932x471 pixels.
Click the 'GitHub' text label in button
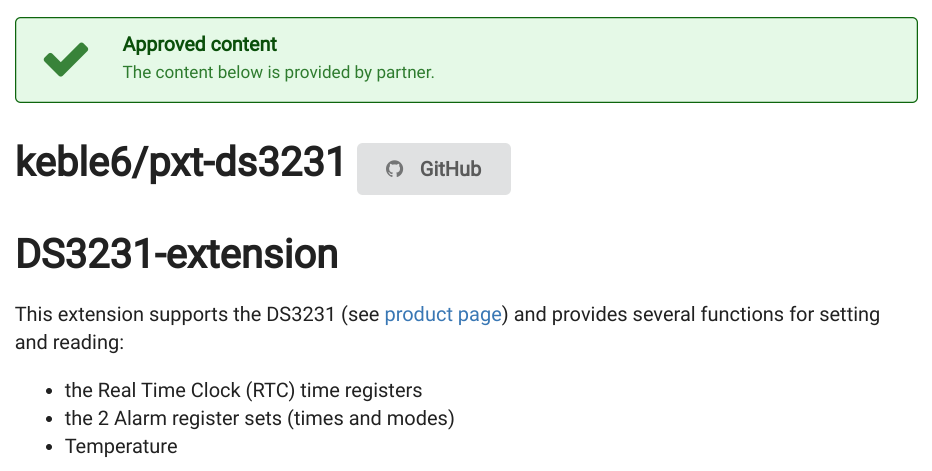450,169
